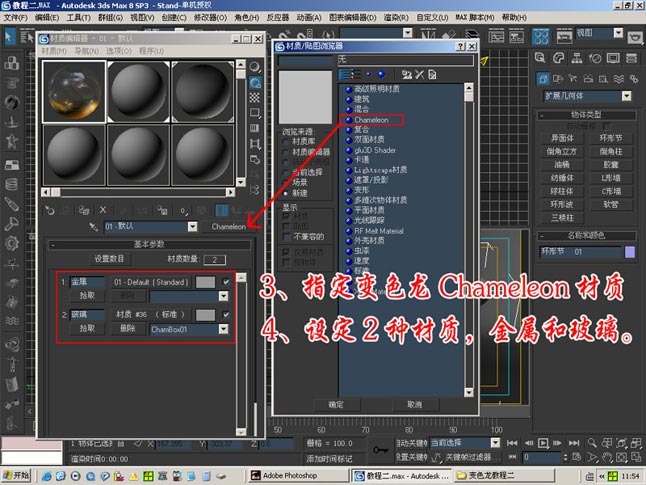Open the Hierarchy panel tab icon
The width and height of the screenshot is (646, 485).
[576, 58]
